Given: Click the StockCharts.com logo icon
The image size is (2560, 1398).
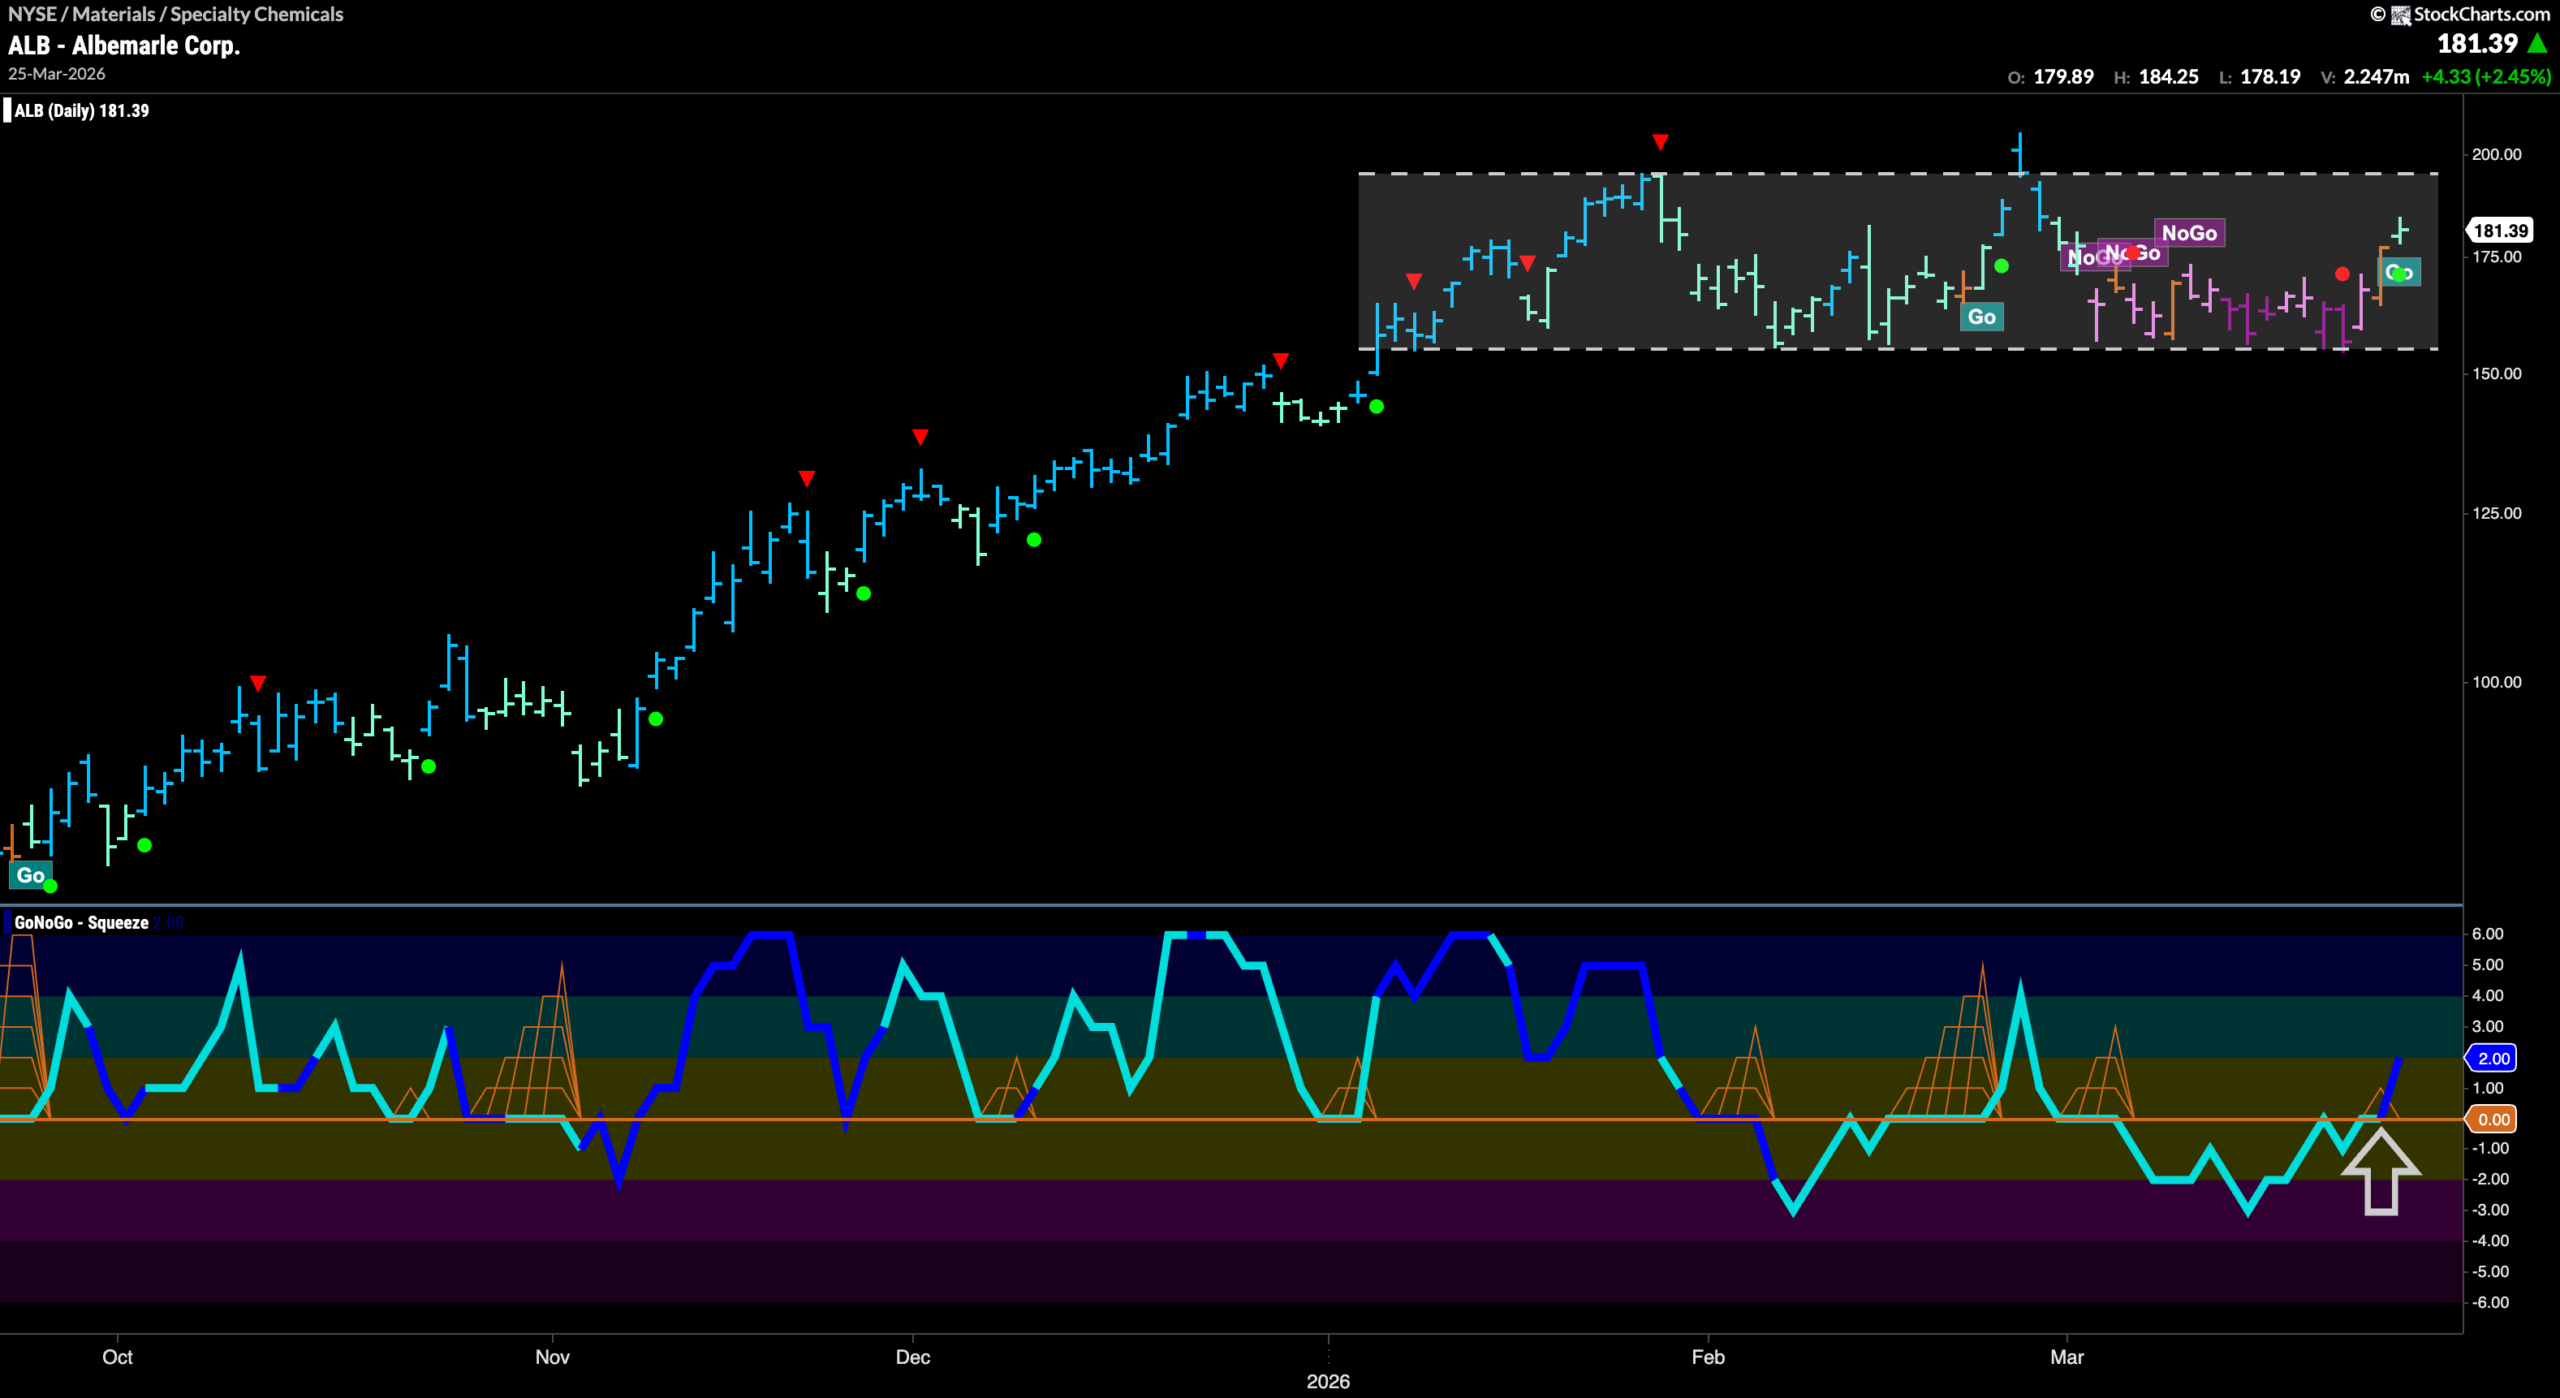Looking at the screenshot, I should 2400,15.
